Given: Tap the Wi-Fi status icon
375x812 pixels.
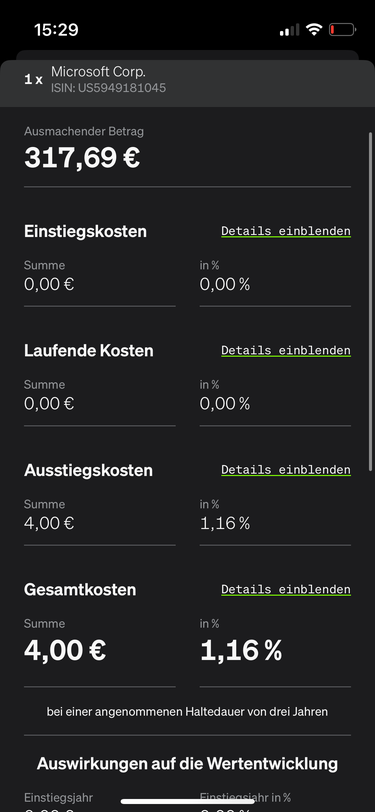Looking at the screenshot, I should point(314,29).
